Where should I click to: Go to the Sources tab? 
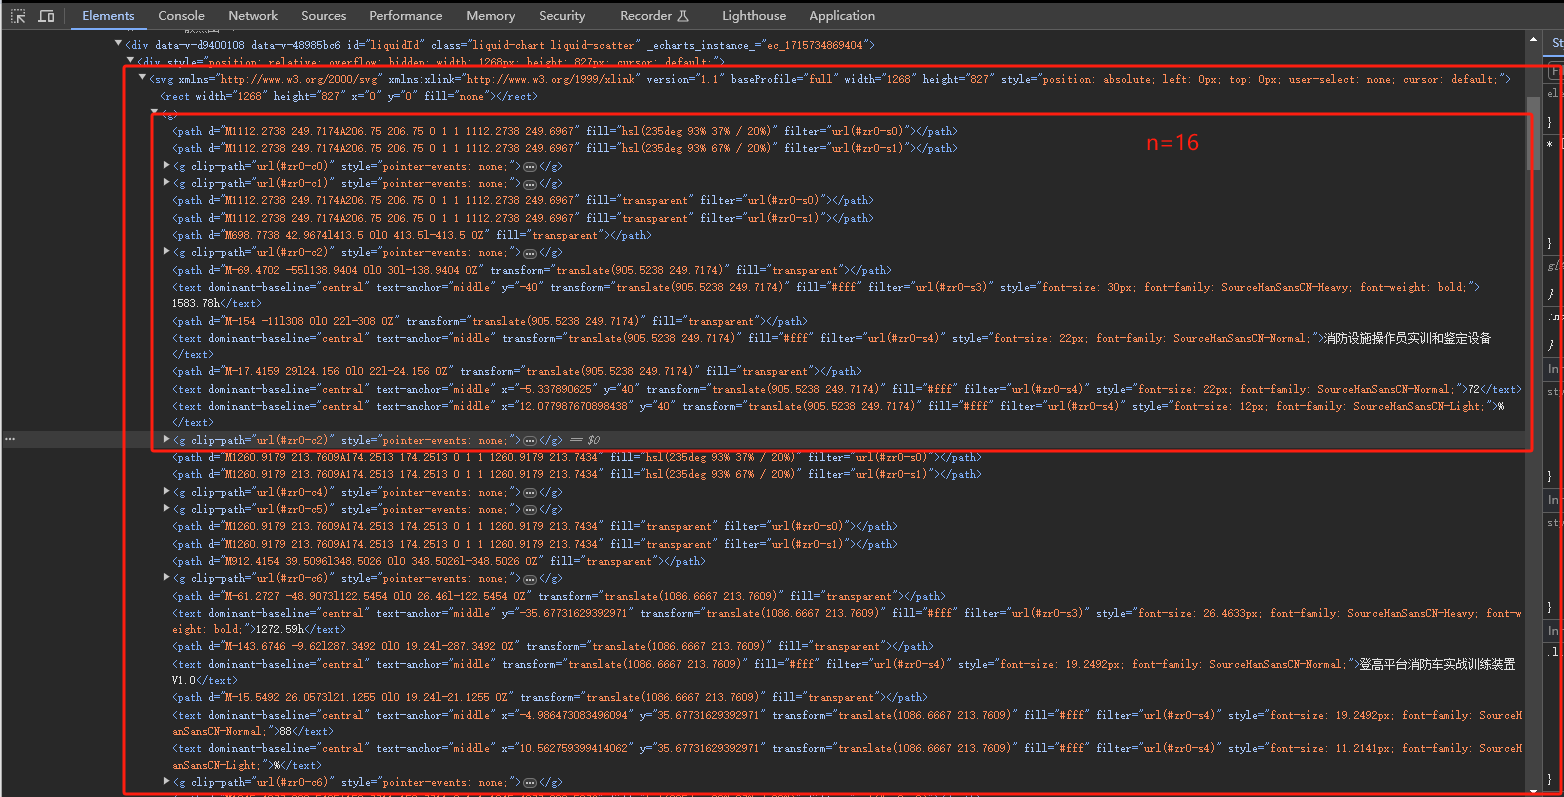pos(324,16)
